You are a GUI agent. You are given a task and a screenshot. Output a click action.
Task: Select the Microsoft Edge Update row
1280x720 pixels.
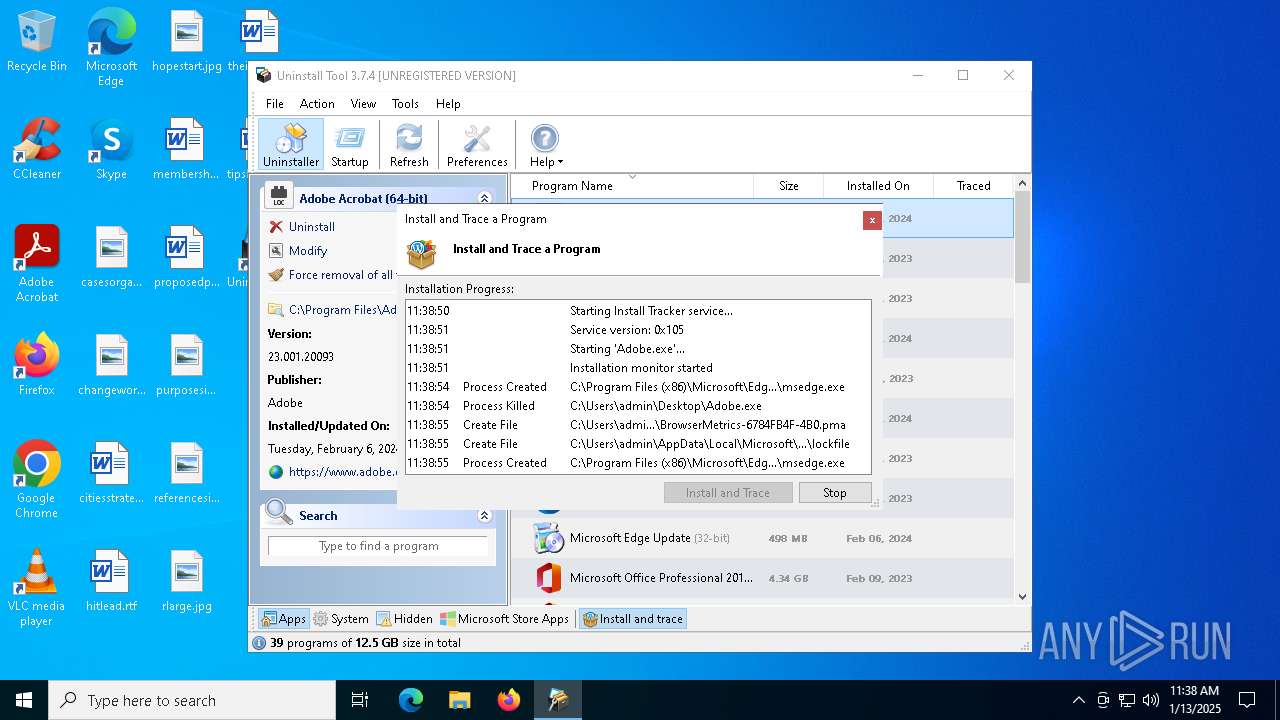pyautogui.click(x=762, y=538)
